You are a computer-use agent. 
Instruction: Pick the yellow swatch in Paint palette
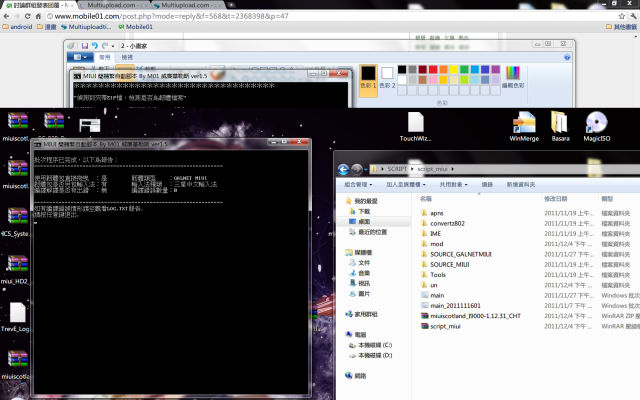[x=454, y=69]
